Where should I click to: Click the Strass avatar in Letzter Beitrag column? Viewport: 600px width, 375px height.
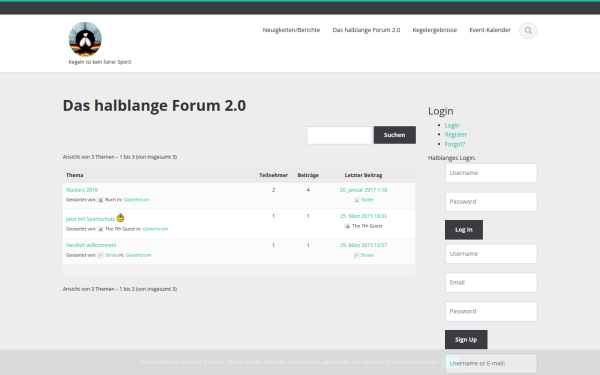356,255
